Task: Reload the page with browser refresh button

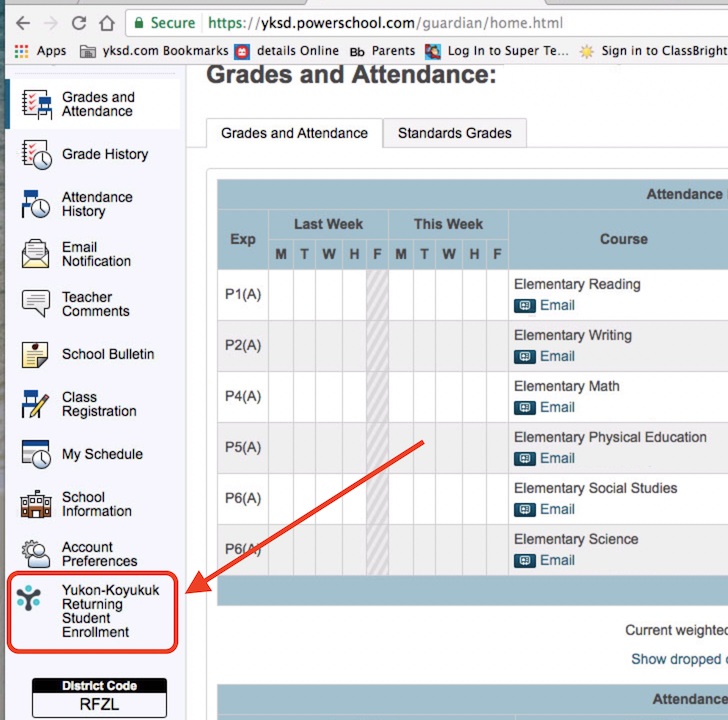Action: [79, 23]
